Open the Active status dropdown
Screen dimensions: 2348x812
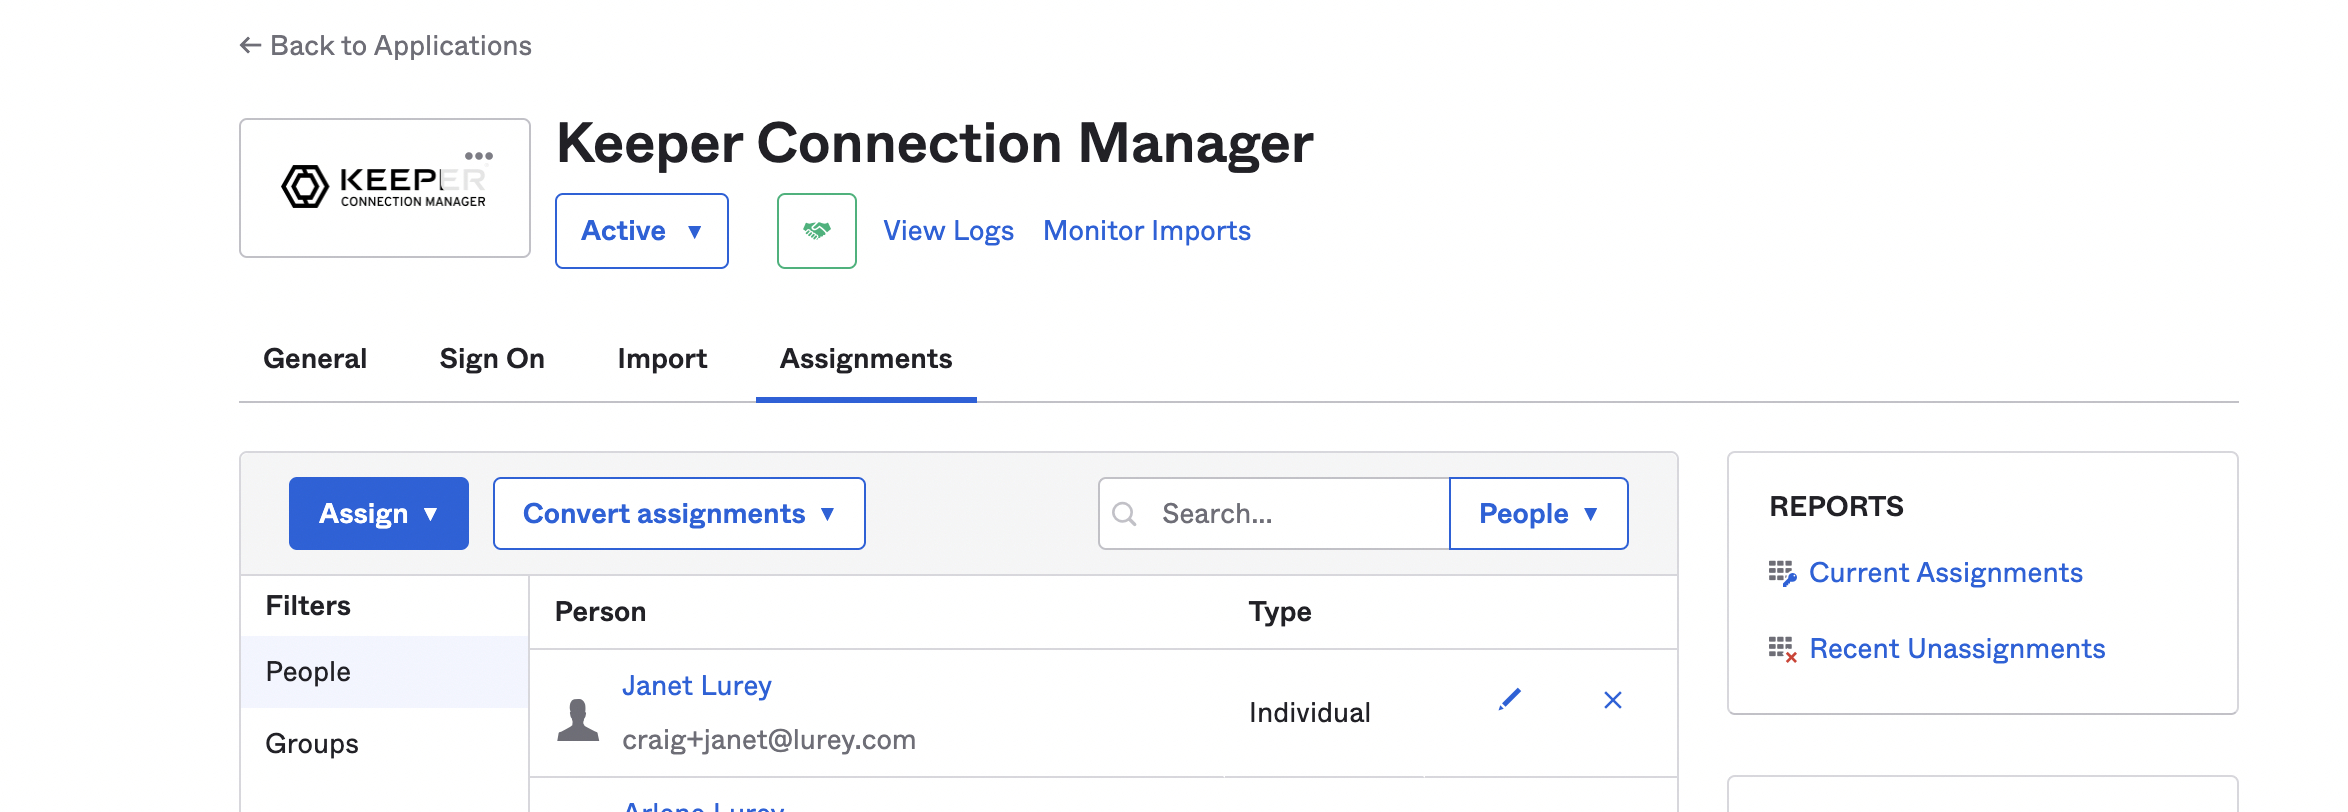pyautogui.click(x=641, y=231)
